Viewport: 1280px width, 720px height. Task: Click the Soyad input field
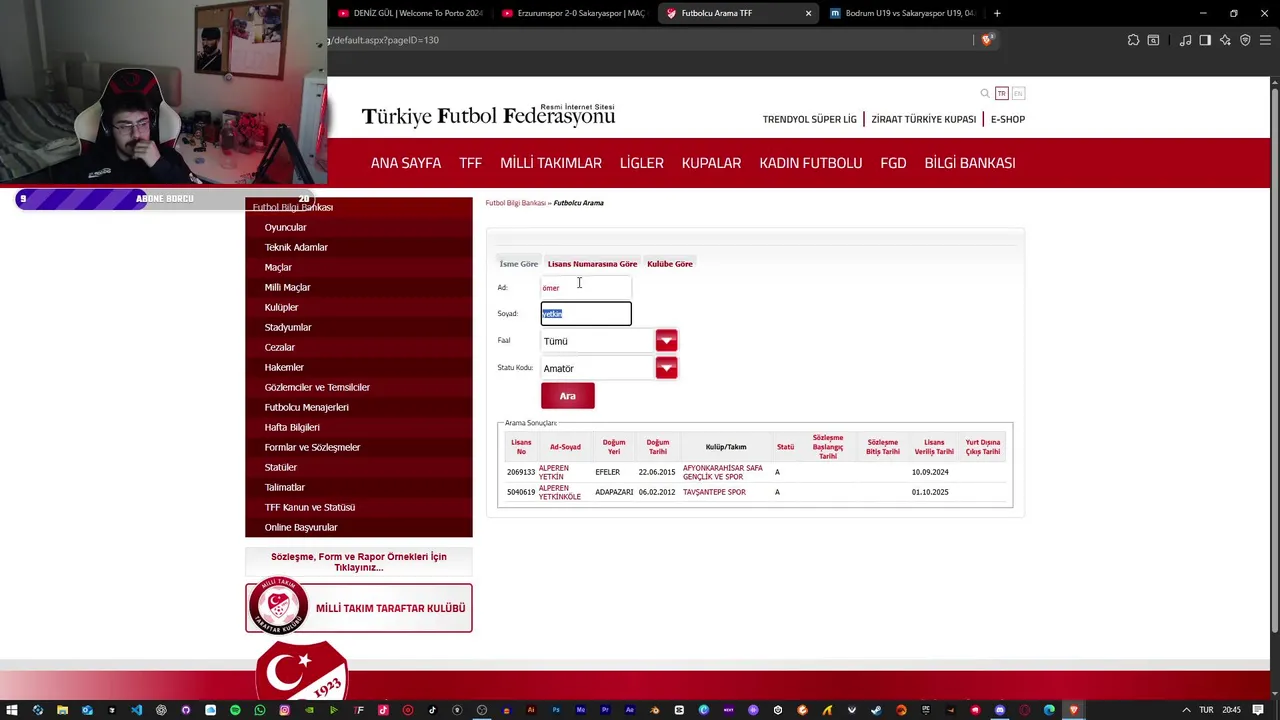pyautogui.click(x=586, y=314)
